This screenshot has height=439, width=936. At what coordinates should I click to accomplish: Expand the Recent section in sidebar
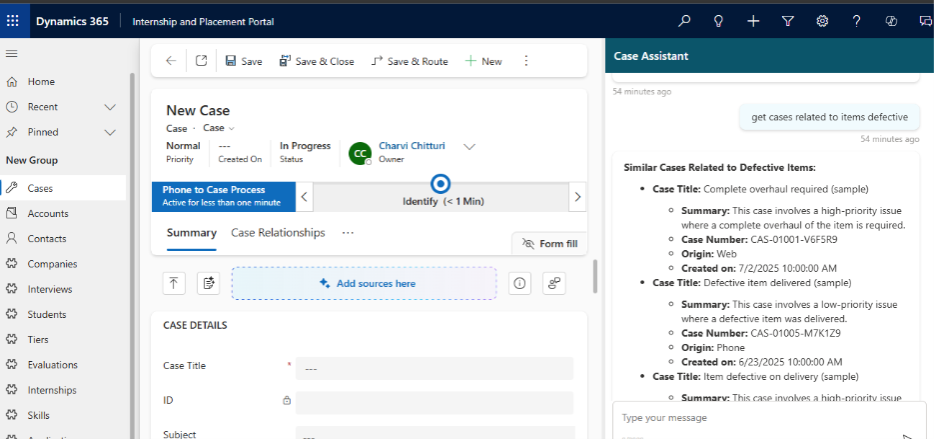pyautogui.click(x=110, y=107)
